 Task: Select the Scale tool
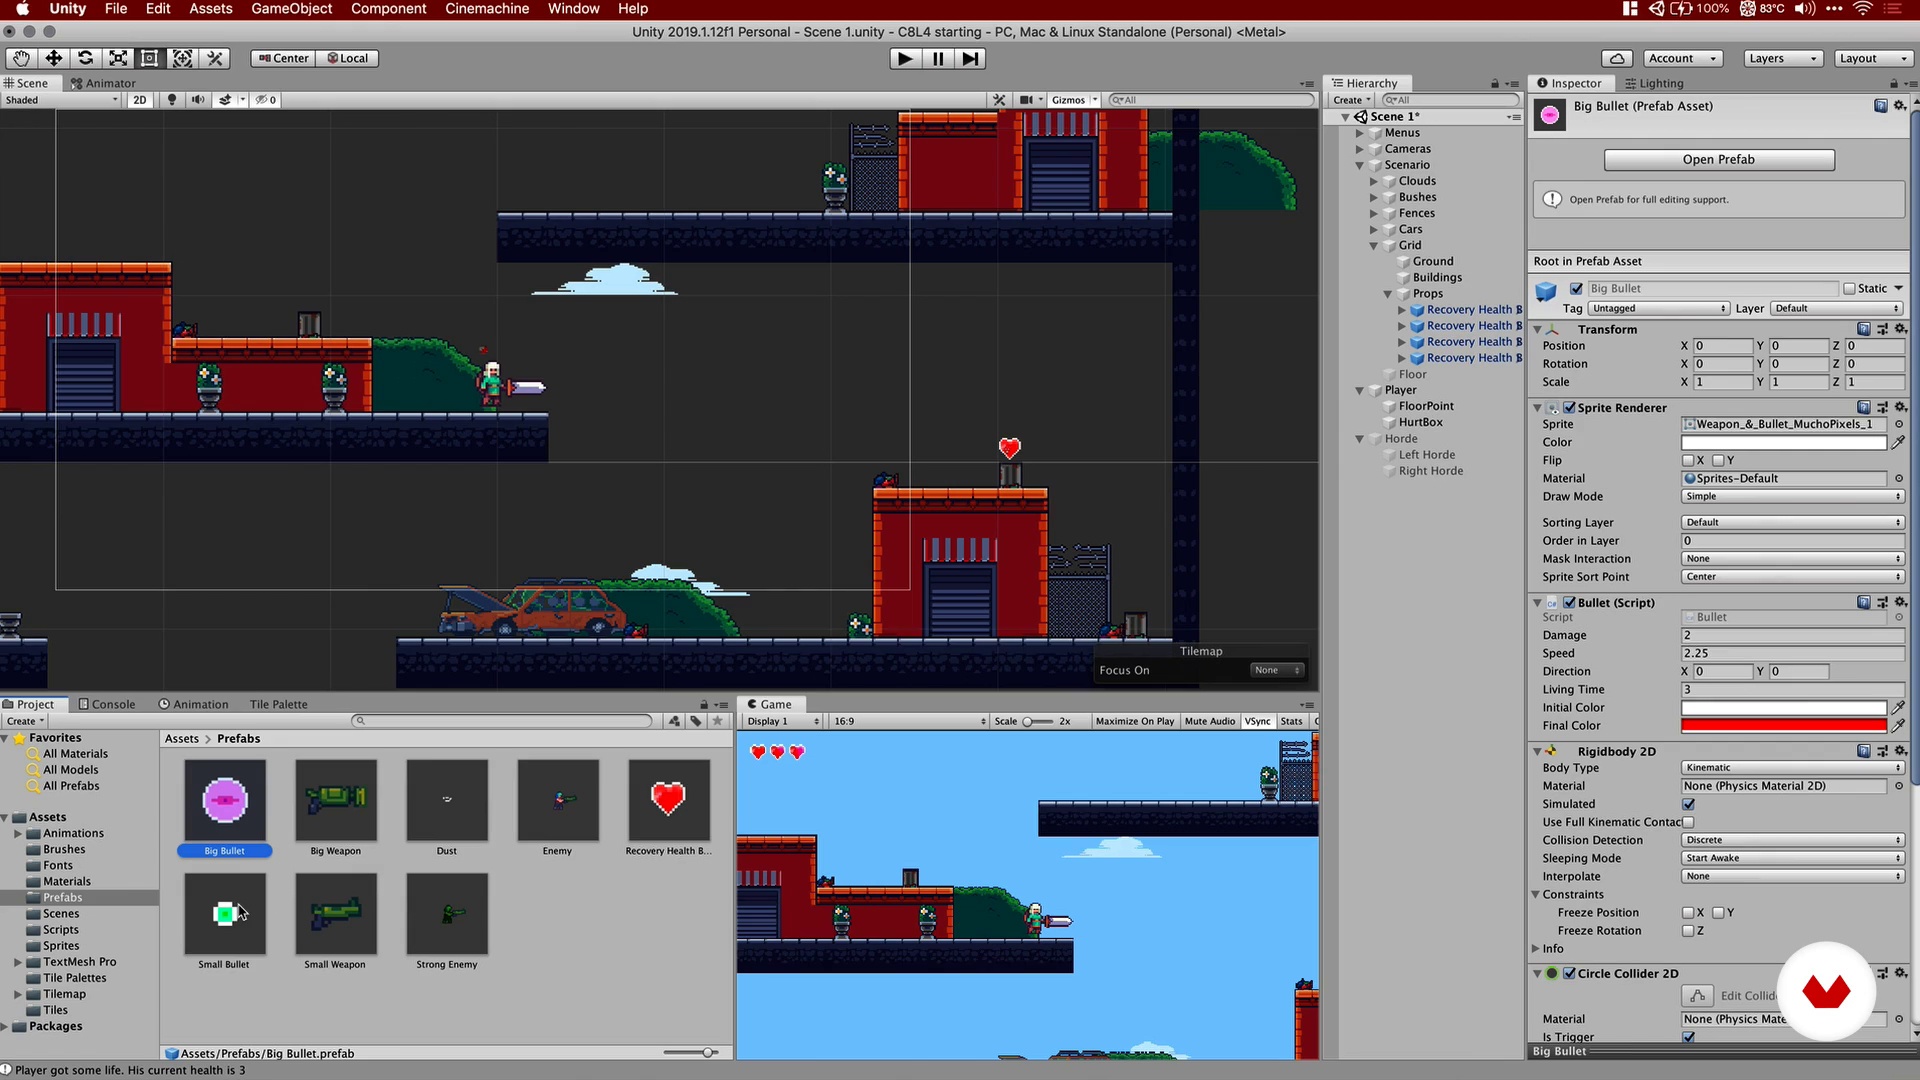[118, 58]
